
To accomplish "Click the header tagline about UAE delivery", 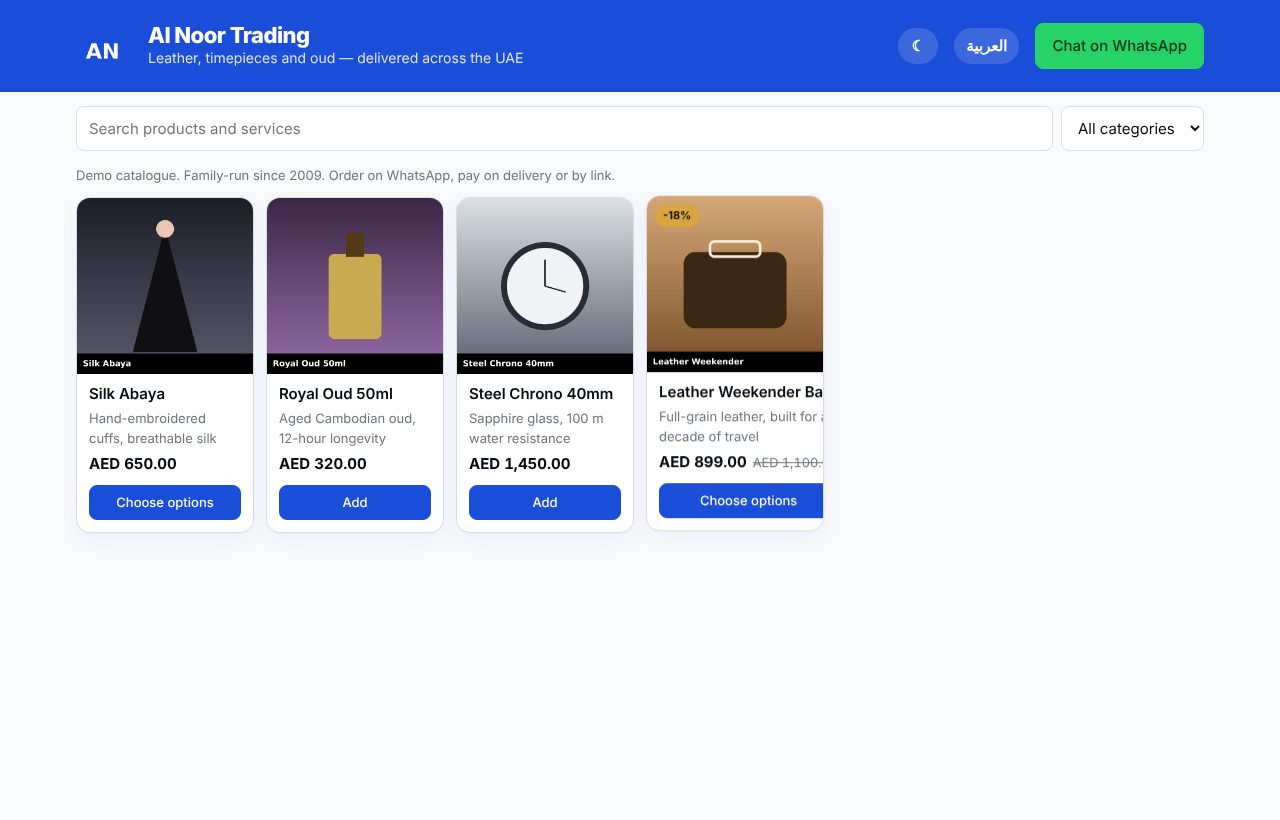I will coord(335,58).
